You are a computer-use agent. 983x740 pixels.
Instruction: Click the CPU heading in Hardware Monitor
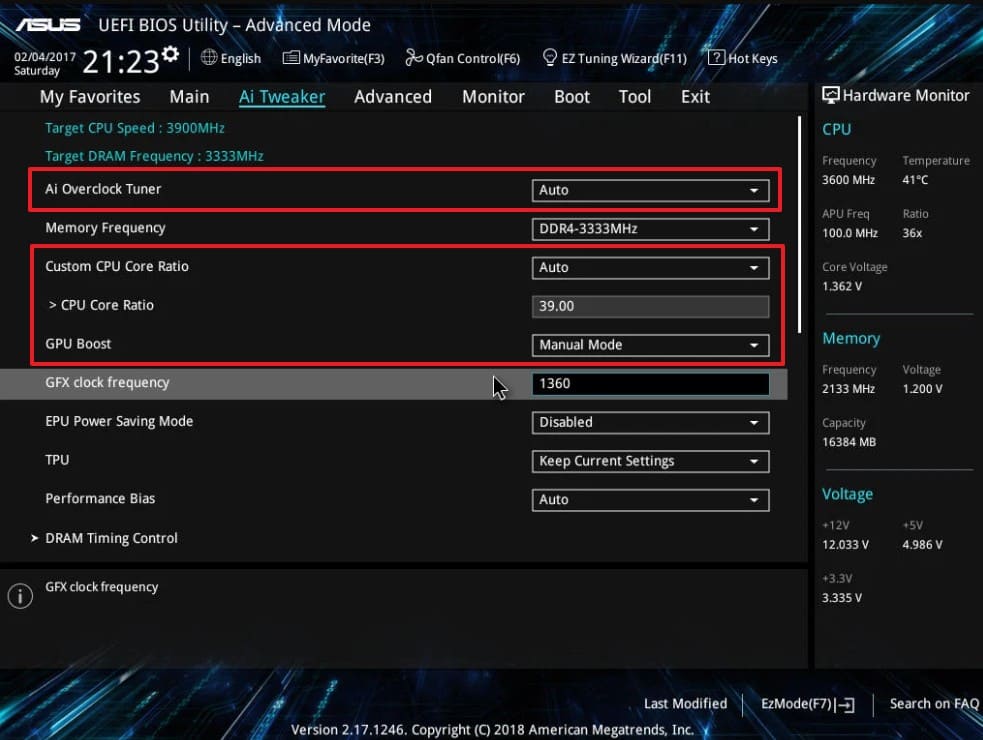(x=836, y=129)
